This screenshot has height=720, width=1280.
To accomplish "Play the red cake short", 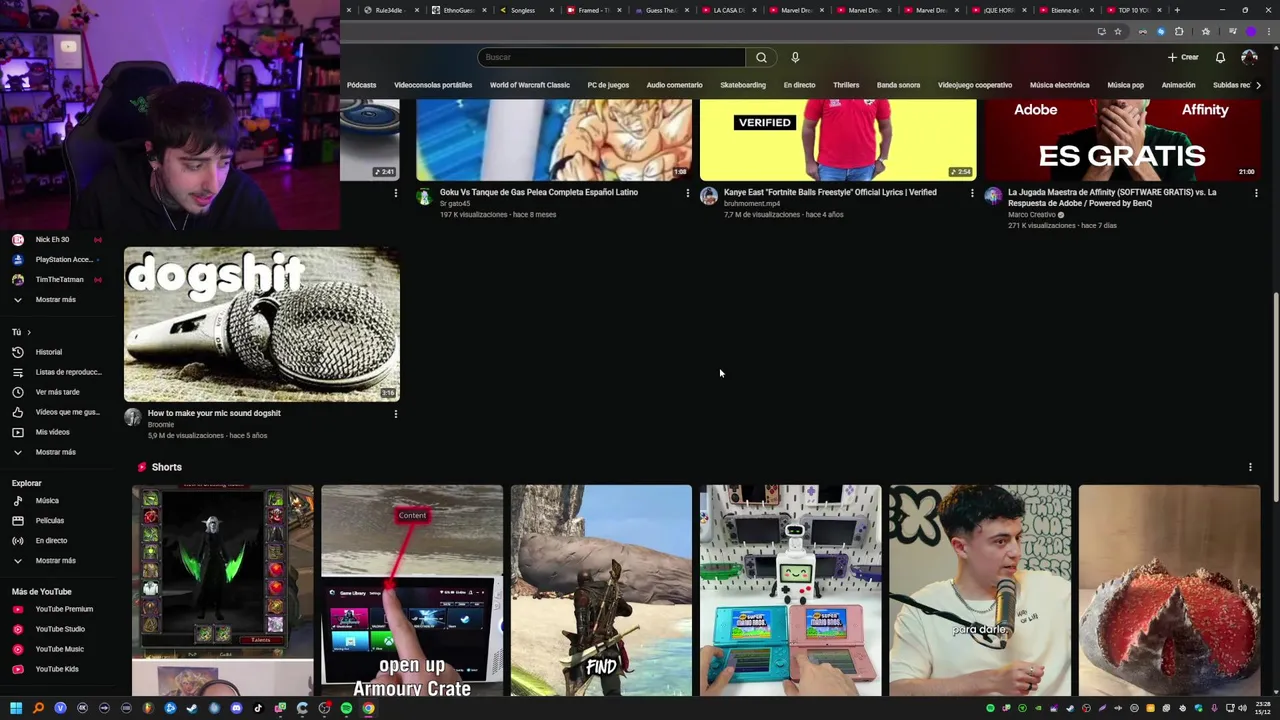I will click(x=1169, y=590).
